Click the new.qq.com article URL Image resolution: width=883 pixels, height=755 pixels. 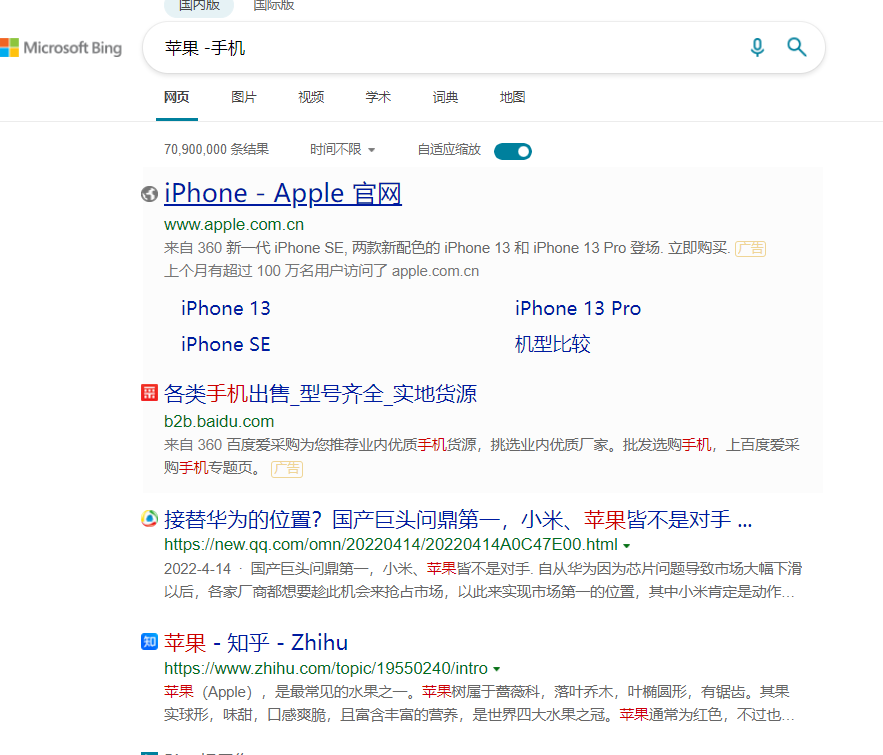pos(391,545)
